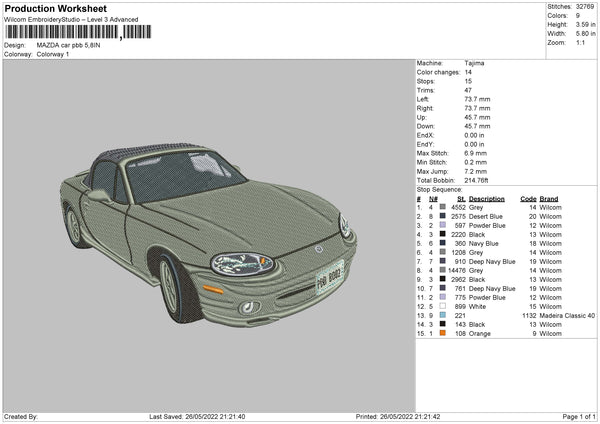Click the Height value 3.59 in
This screenshot has width=600, height=424.
click(585, 24)
